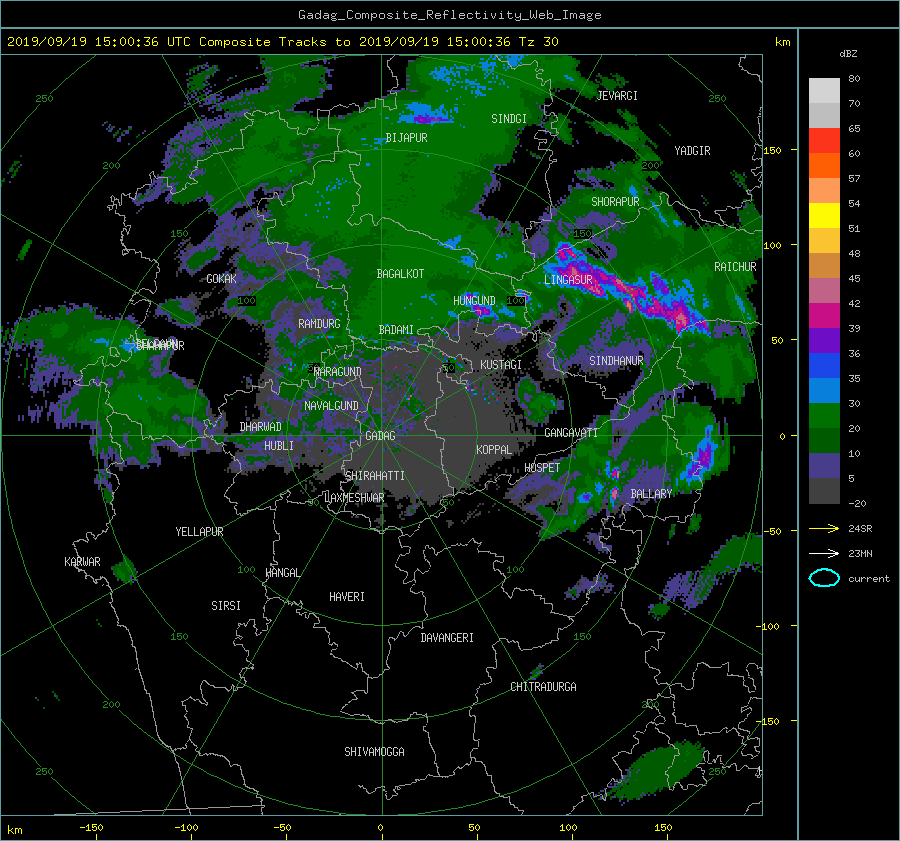
Task: Select the bright green 30 dBZ swatch
Action: coord(824,416)
